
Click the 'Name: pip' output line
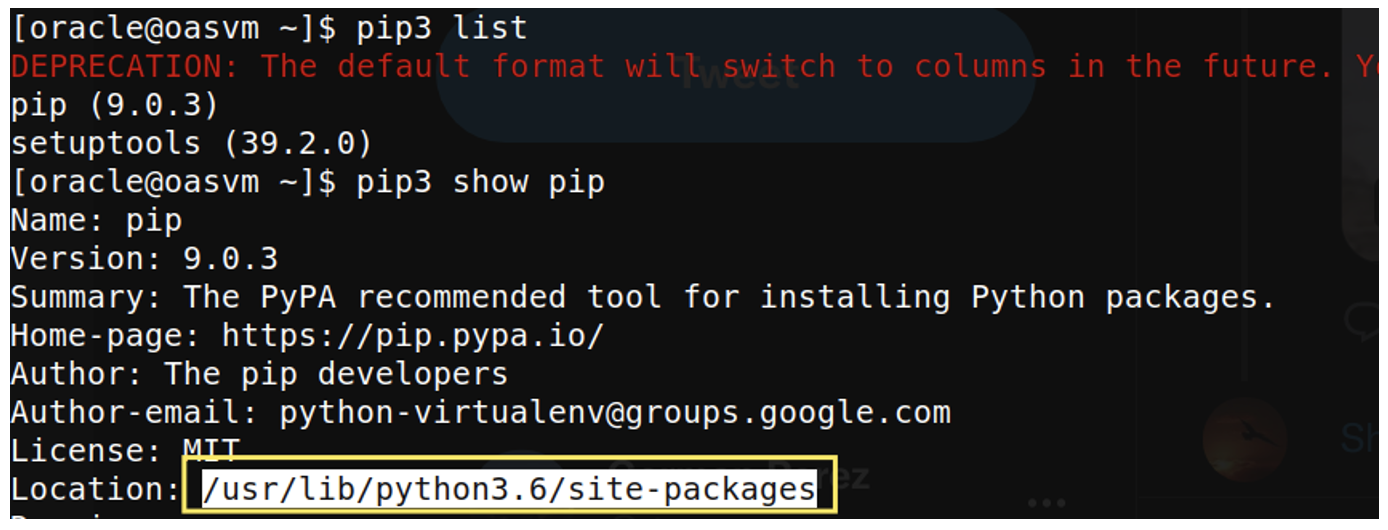96,220
